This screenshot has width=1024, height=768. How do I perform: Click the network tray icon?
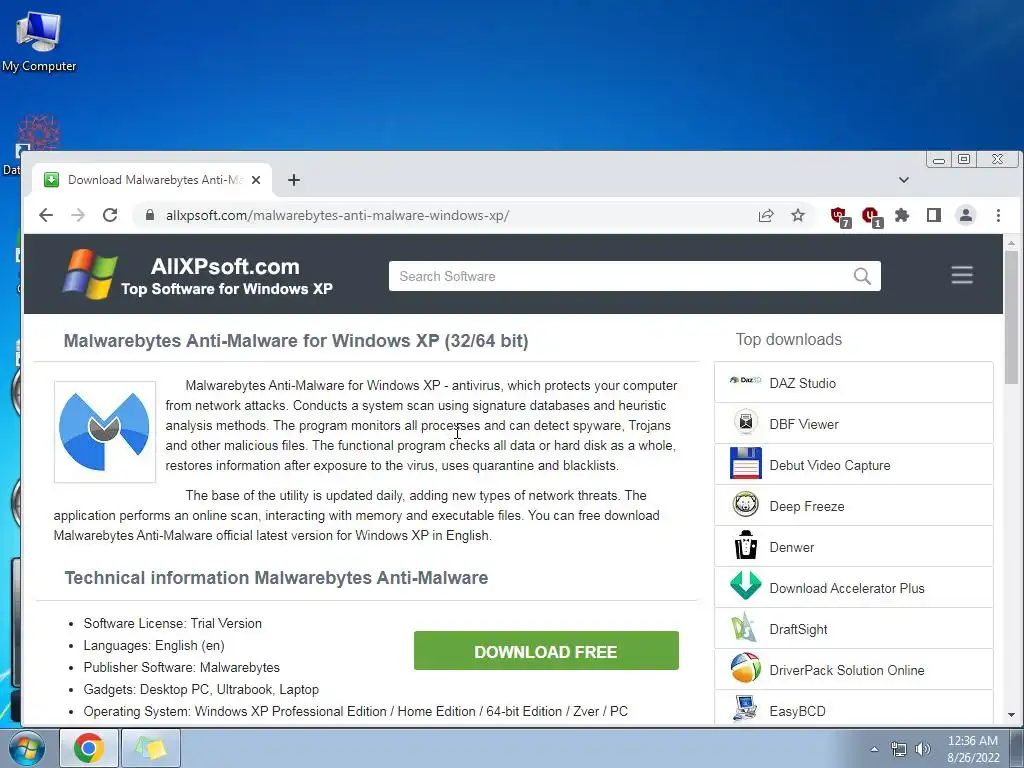click(x=899, y=749)
